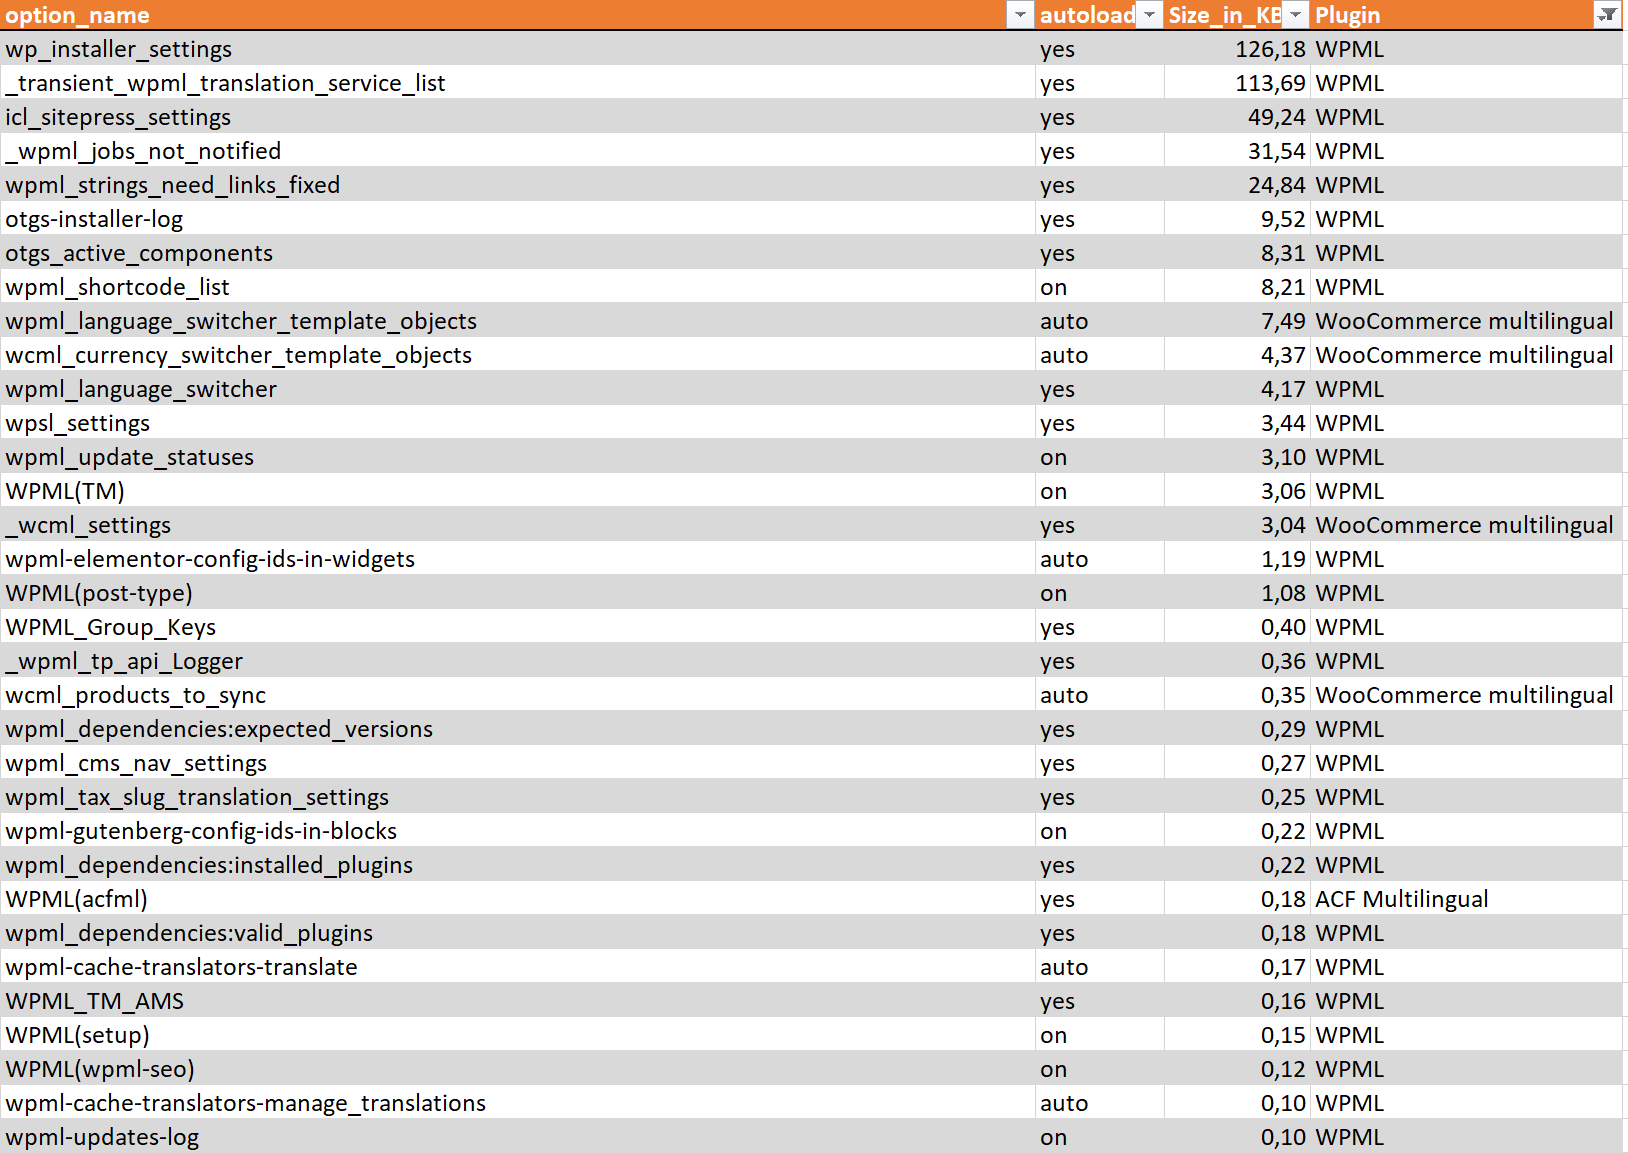Select the size value 7,49
Screen dimensions: 1628x1153
point(1238,321)
